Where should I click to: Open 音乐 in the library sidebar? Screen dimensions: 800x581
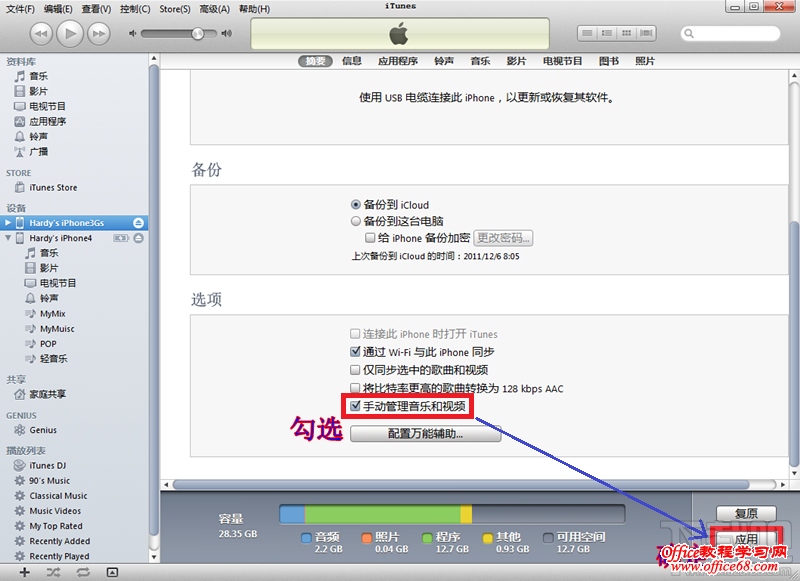pyautogui.click(x=38, y=76)
